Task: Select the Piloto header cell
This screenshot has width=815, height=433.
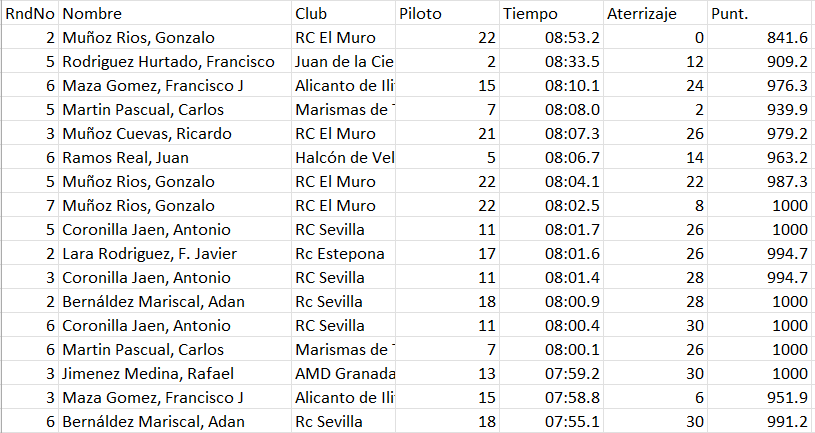Action: [447, 14]
